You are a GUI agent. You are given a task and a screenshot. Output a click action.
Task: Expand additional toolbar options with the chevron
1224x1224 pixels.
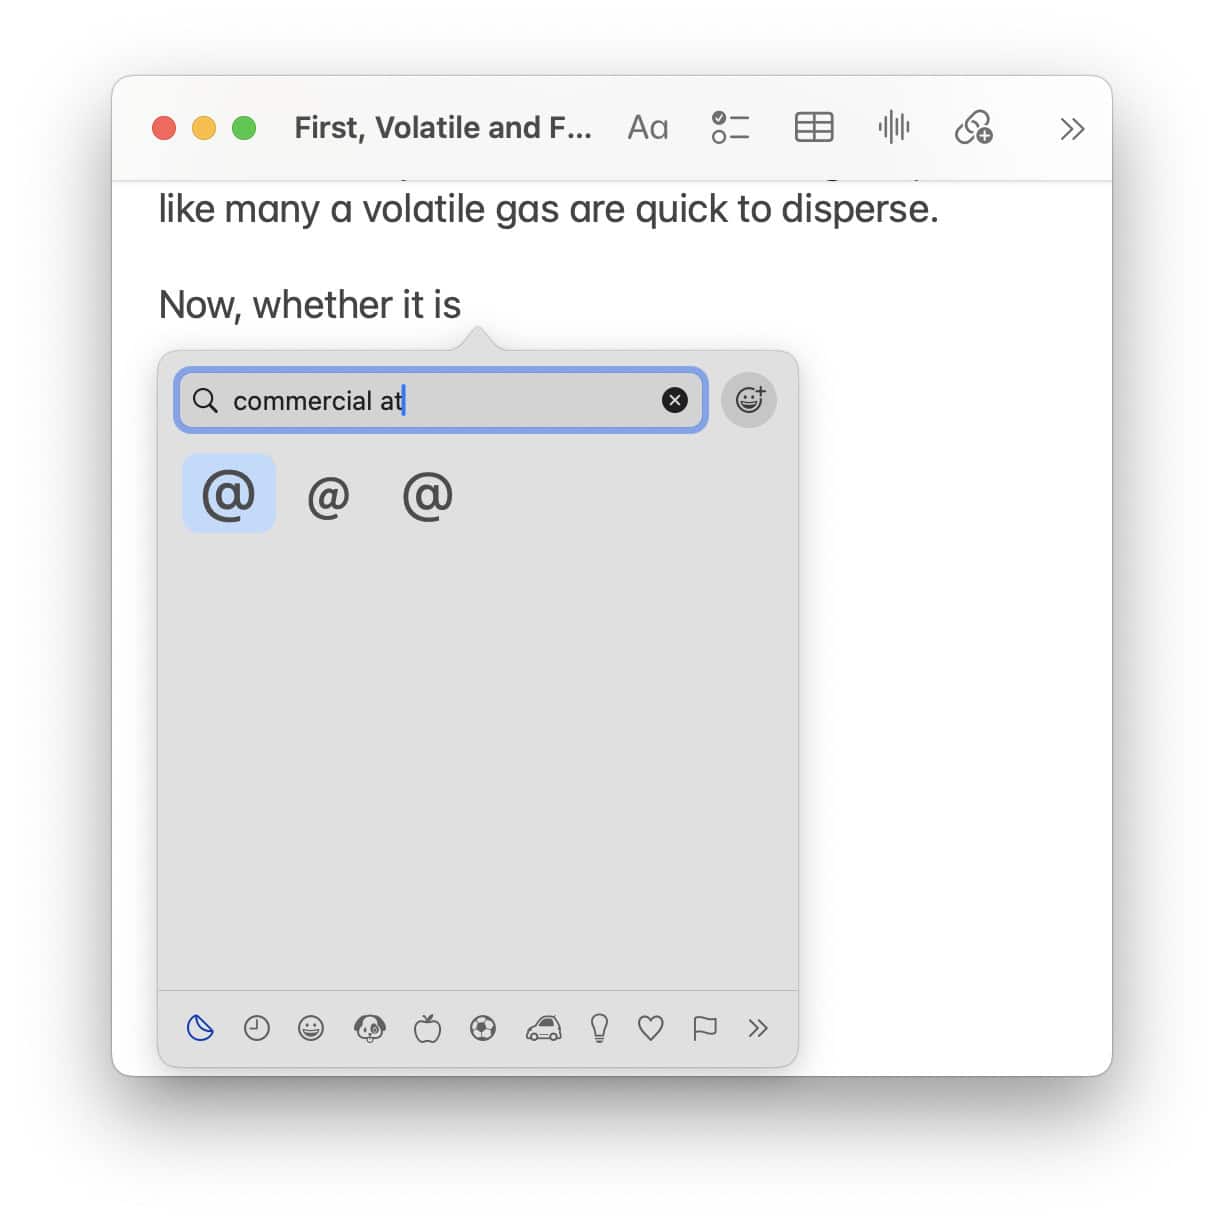(1071, 128)
